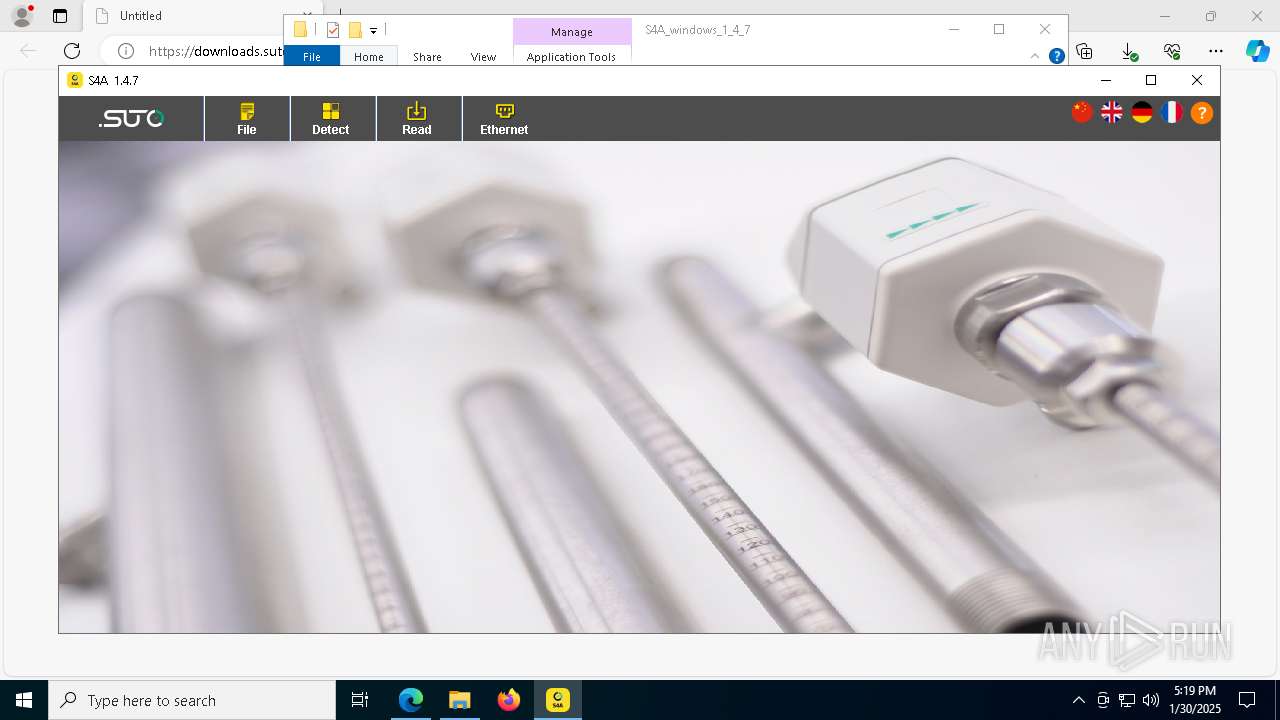Open the notification center icon
The width and height of the screenshot is (1280, 720).
tap(1247, 700)
